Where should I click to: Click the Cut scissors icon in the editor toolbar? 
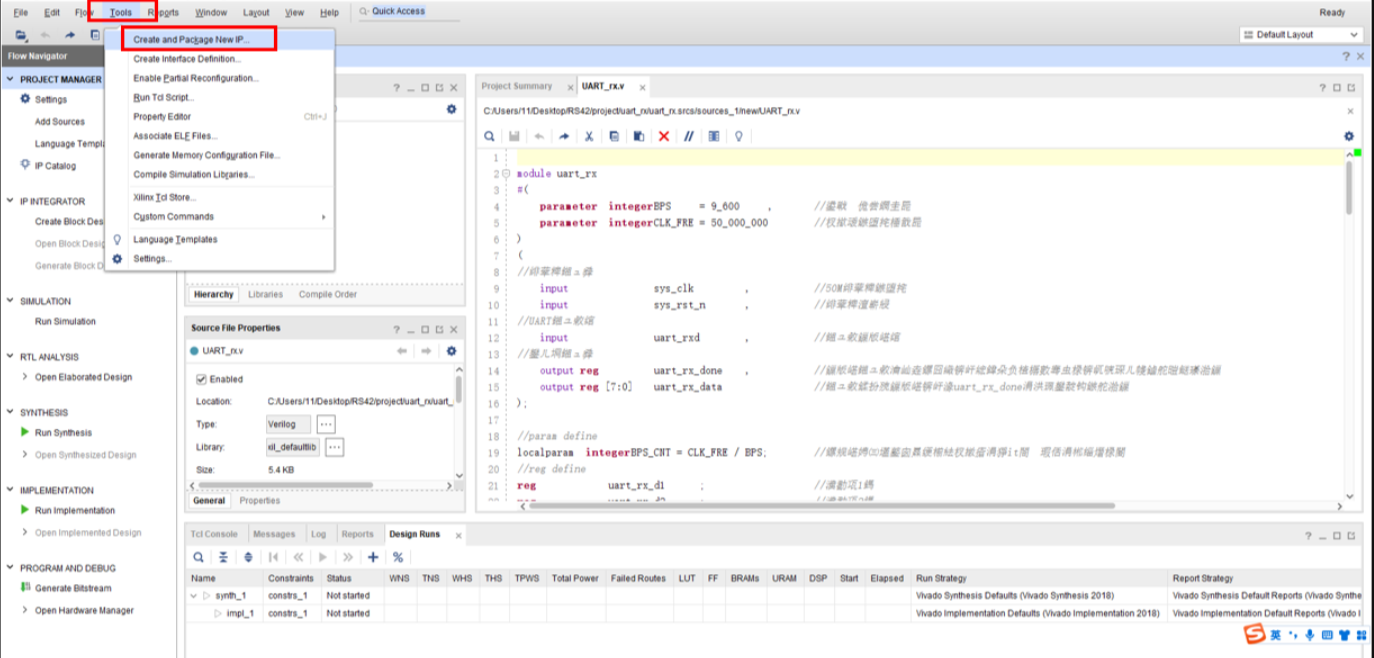(589, 136)
